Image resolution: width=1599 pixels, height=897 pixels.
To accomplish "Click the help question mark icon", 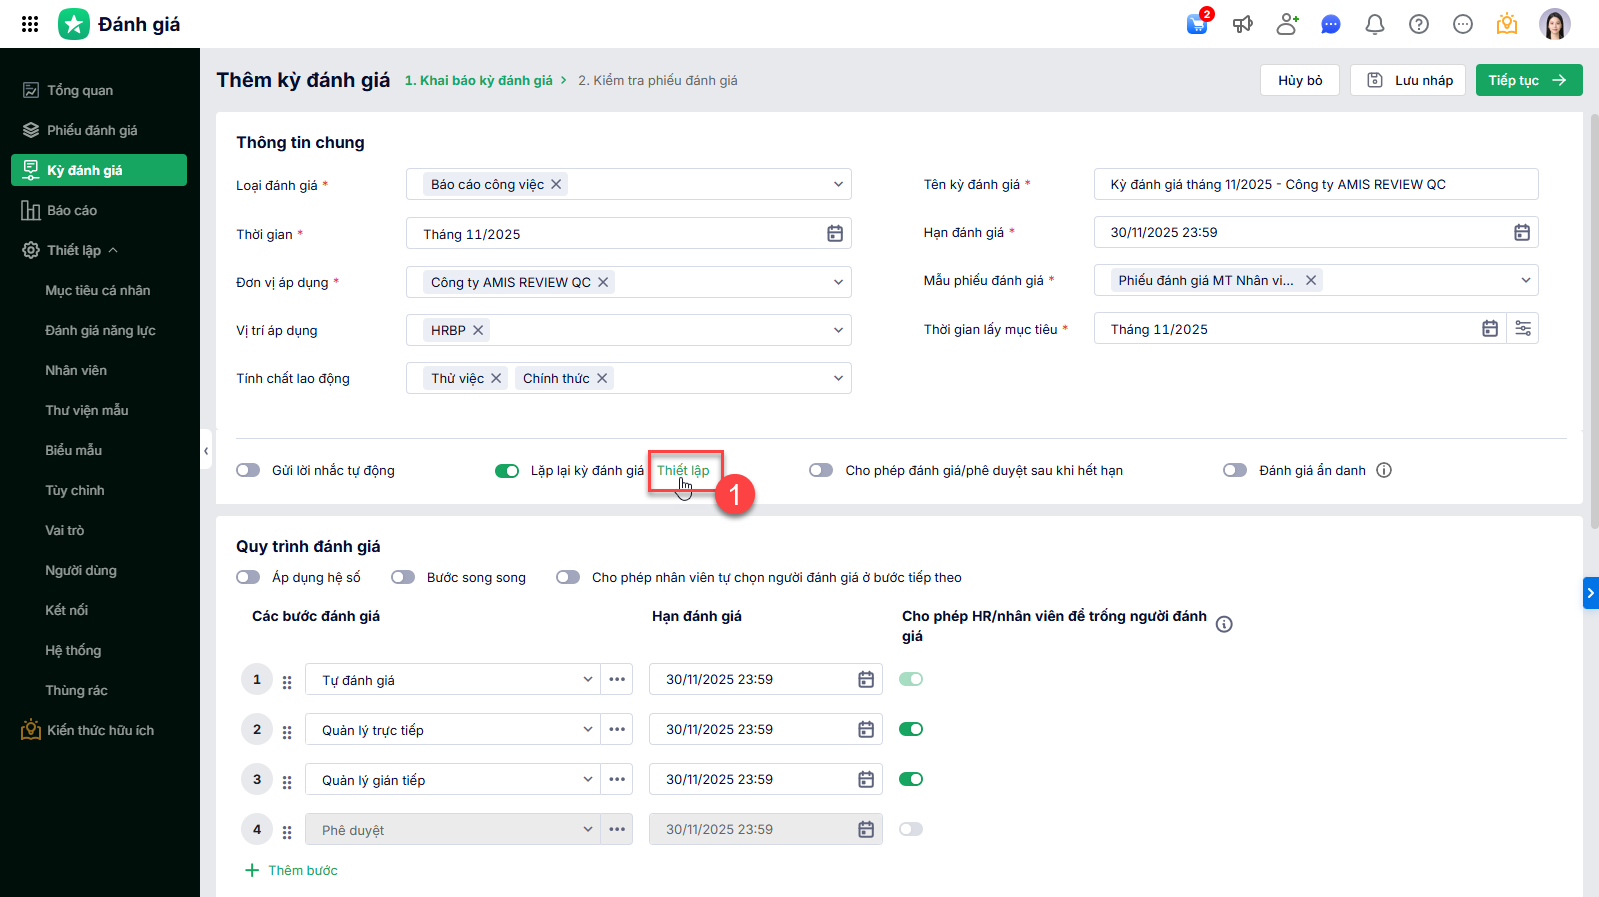I will (1419, 24).
